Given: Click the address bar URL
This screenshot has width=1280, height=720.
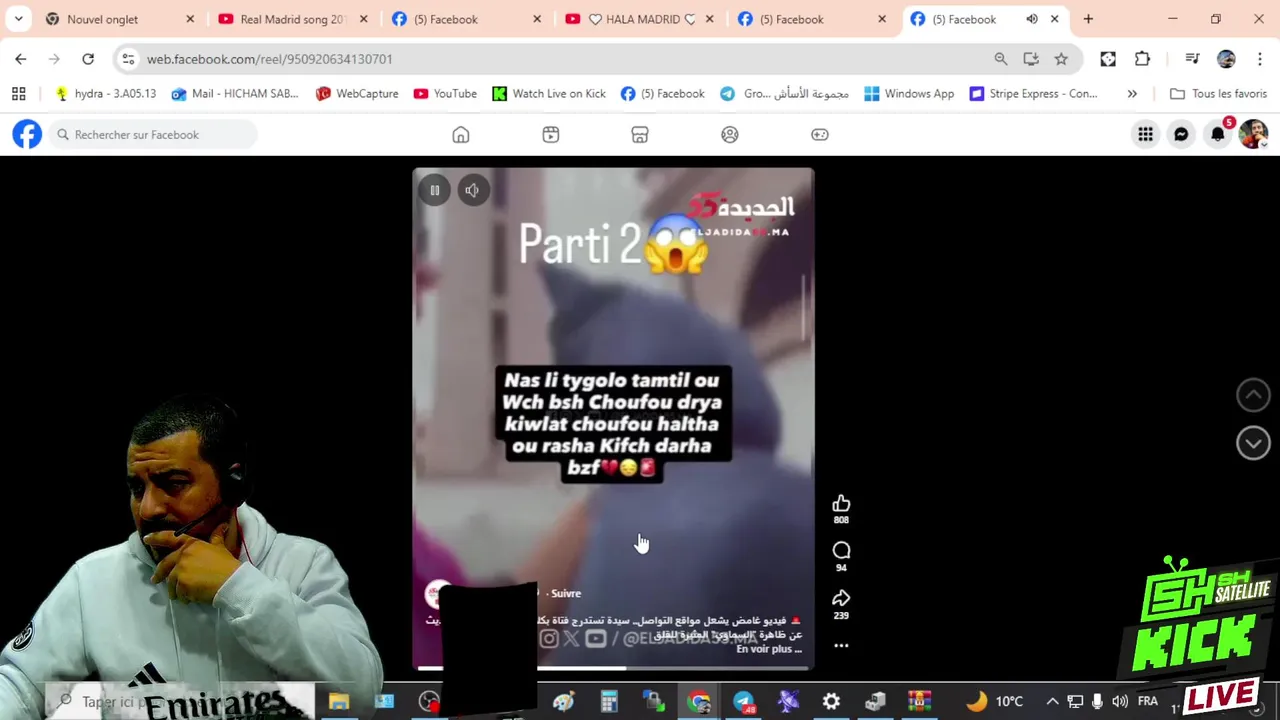Looking at the screenshot, I should (270, 59).
